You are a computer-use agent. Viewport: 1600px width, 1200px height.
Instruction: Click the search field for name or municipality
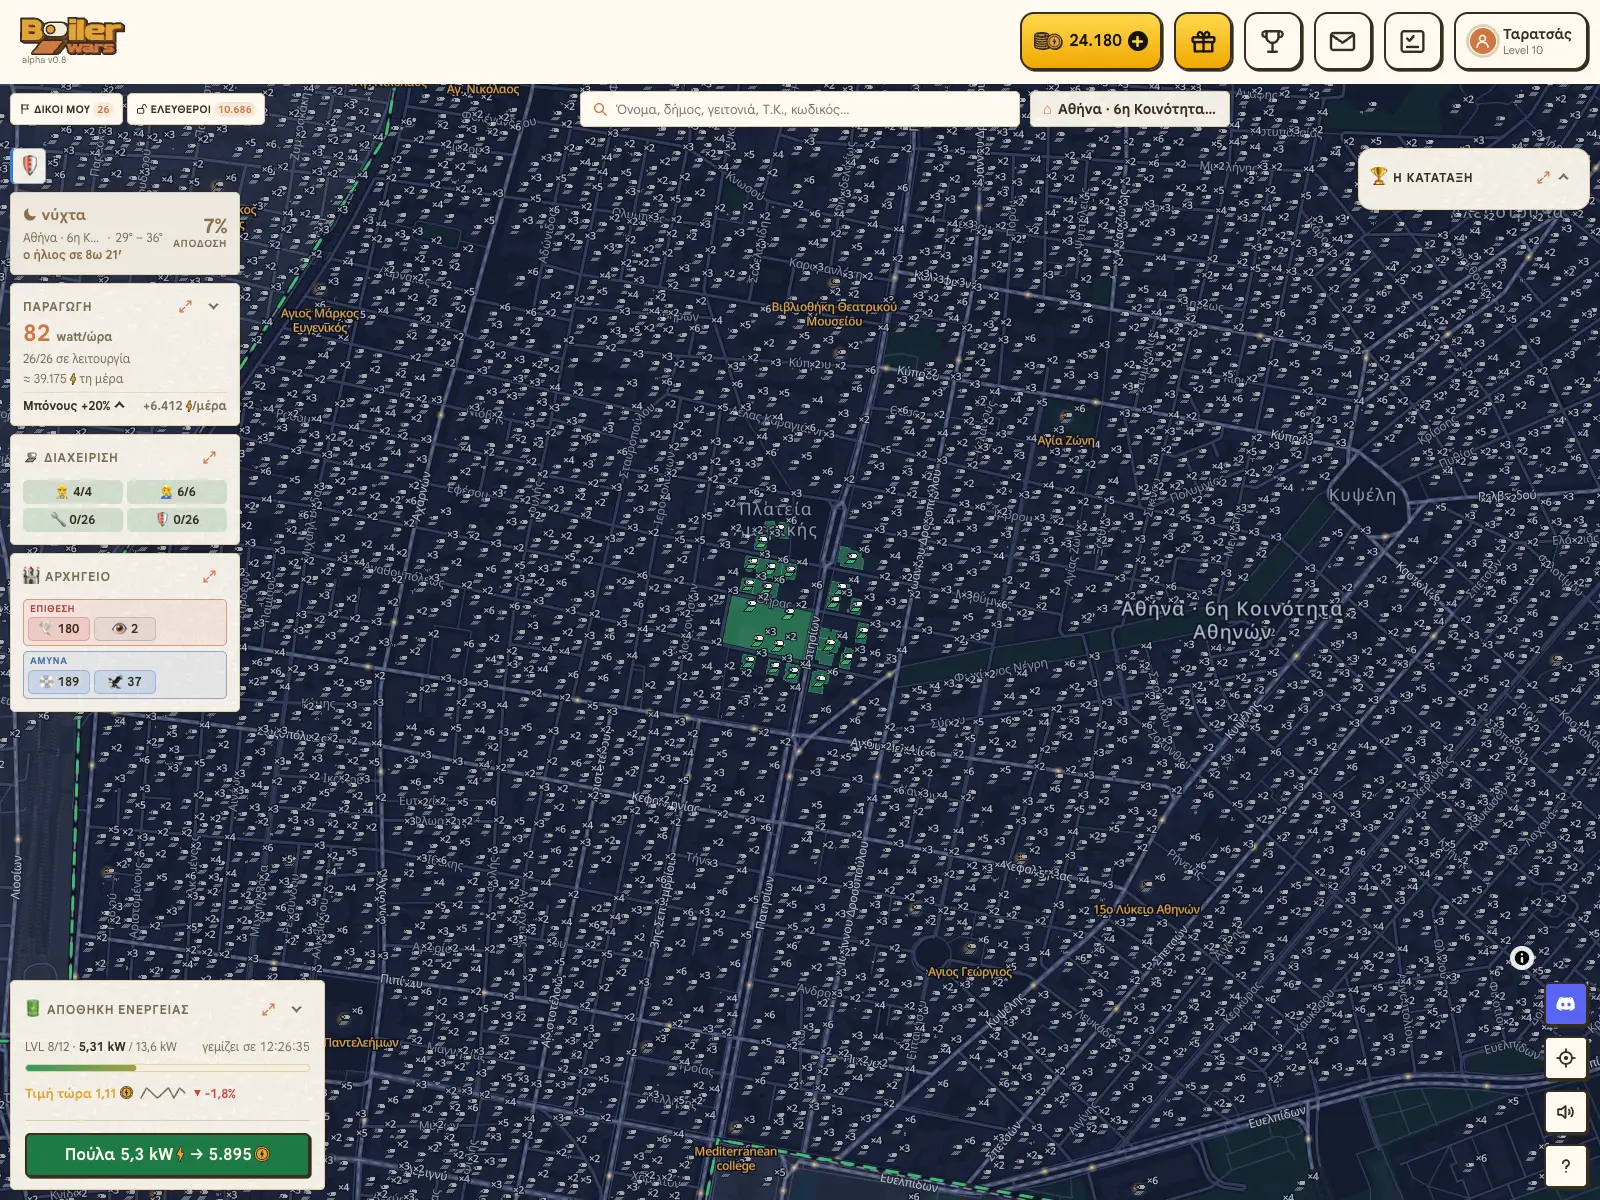(x=800, y=109)
